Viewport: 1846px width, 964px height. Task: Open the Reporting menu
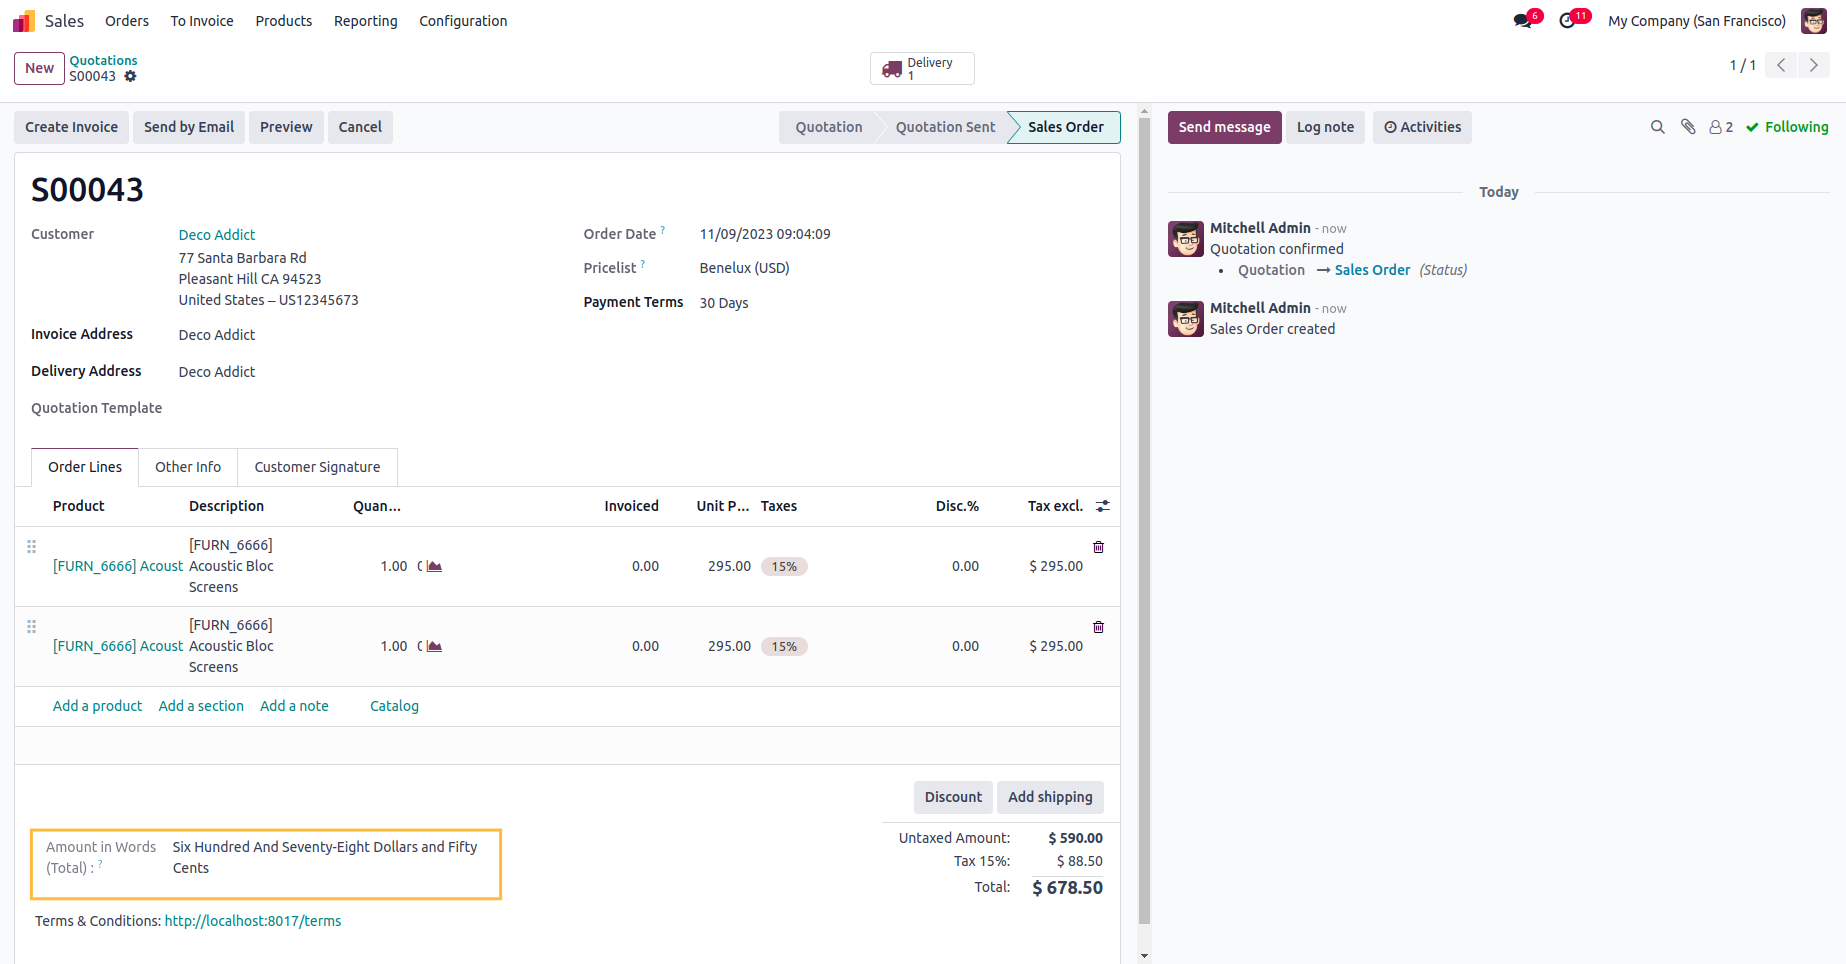[365, 21]
